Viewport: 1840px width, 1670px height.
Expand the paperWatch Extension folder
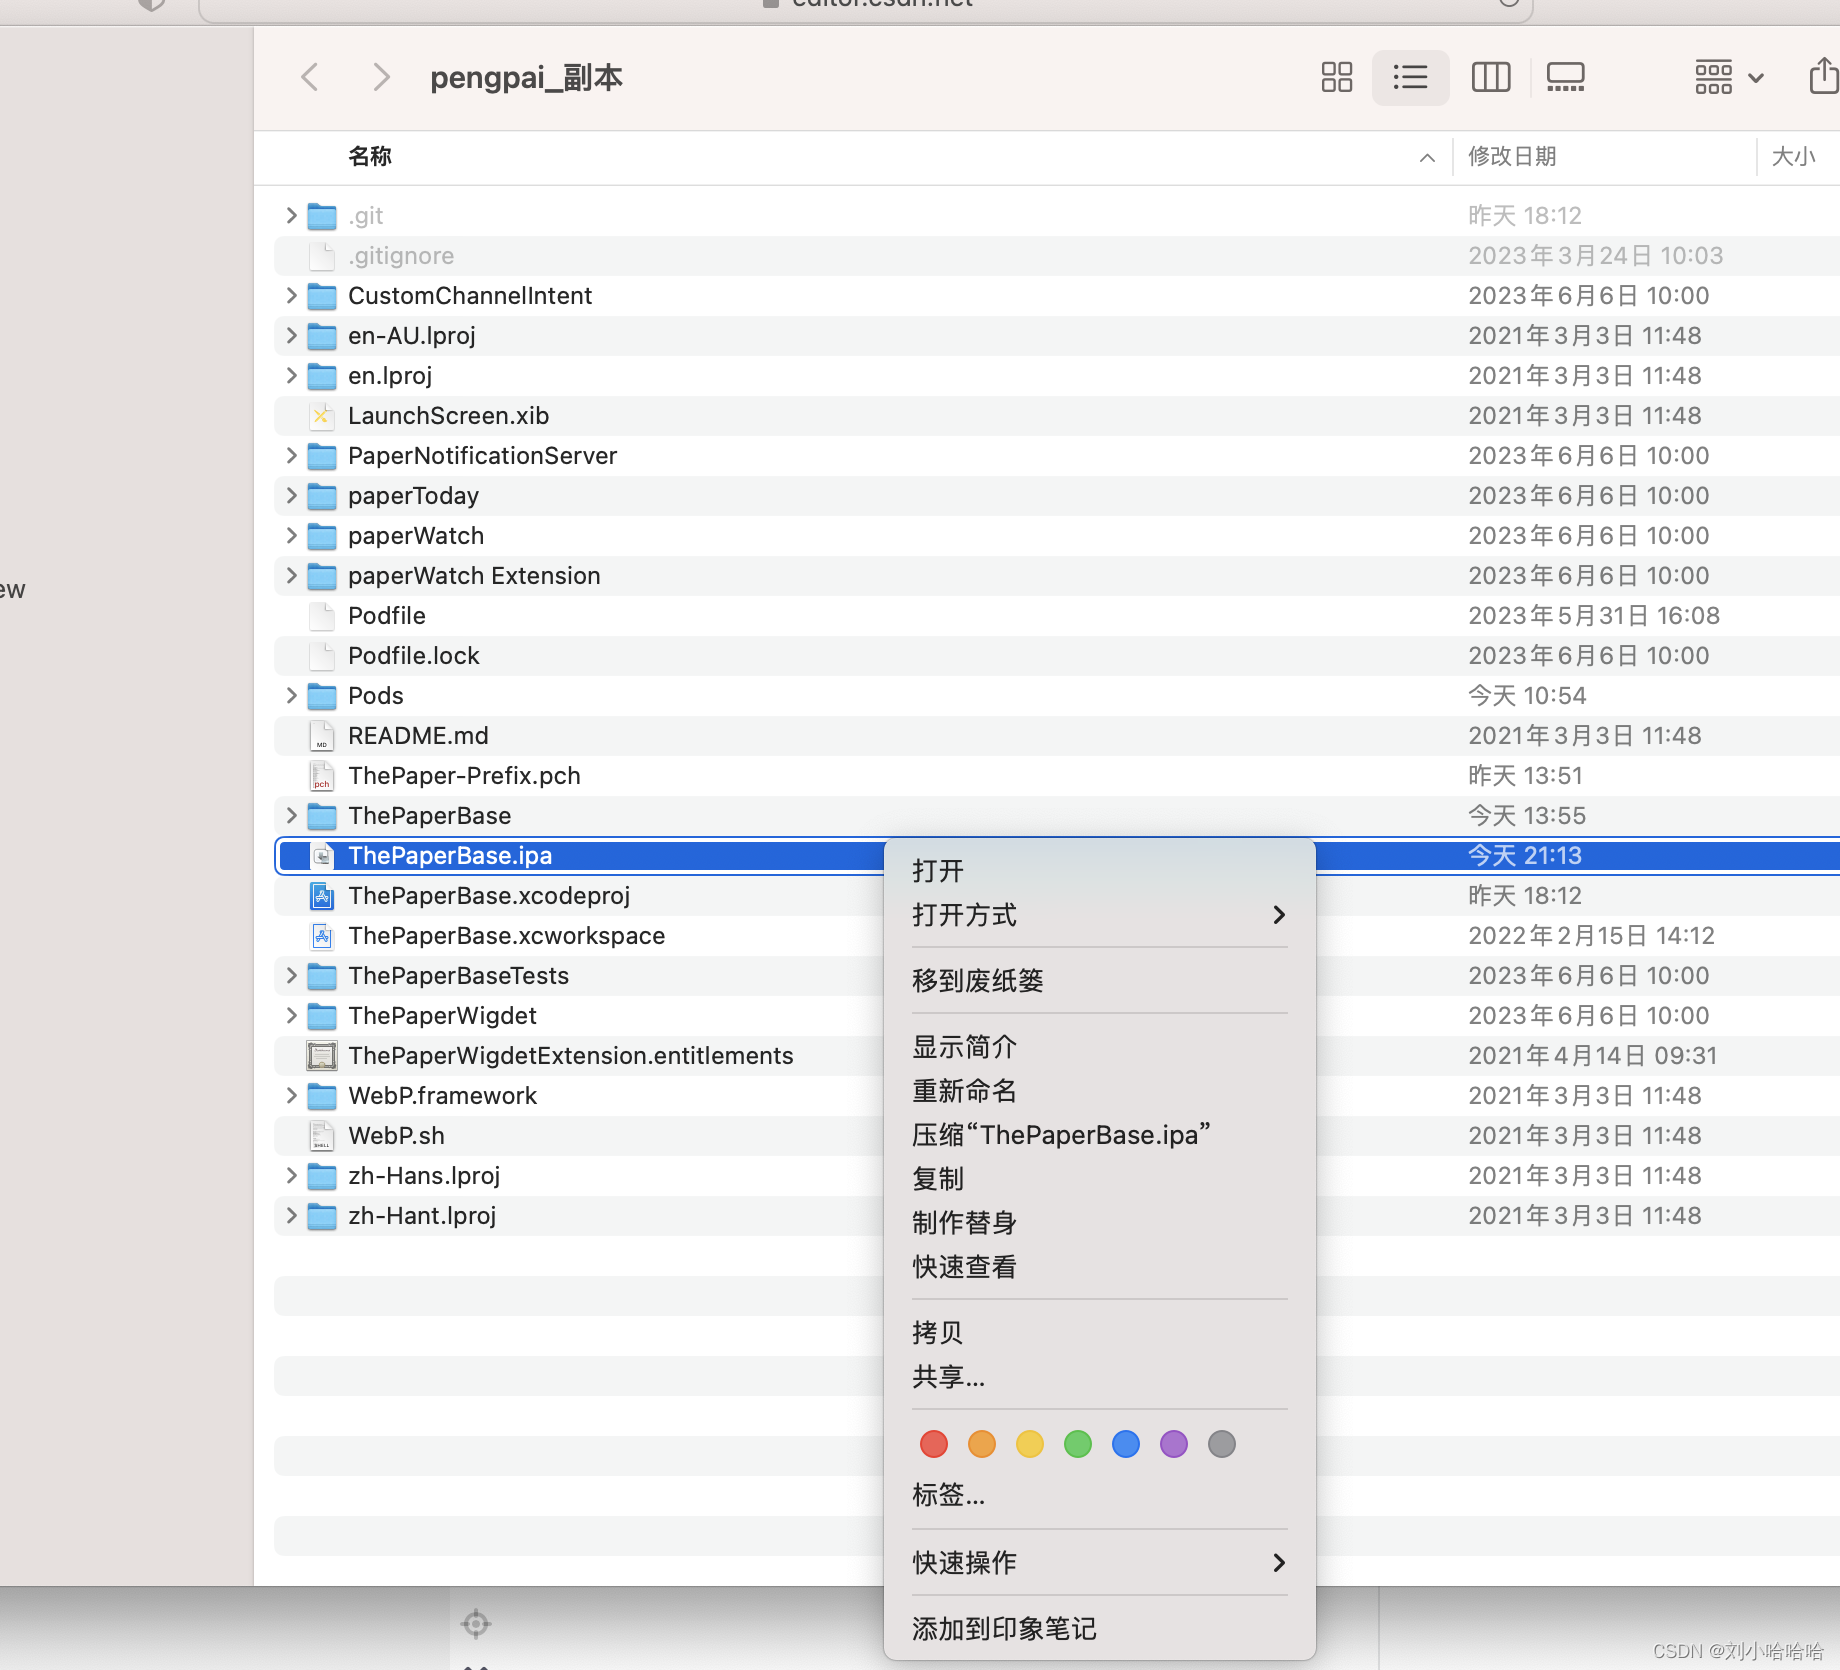coord(291,575)
